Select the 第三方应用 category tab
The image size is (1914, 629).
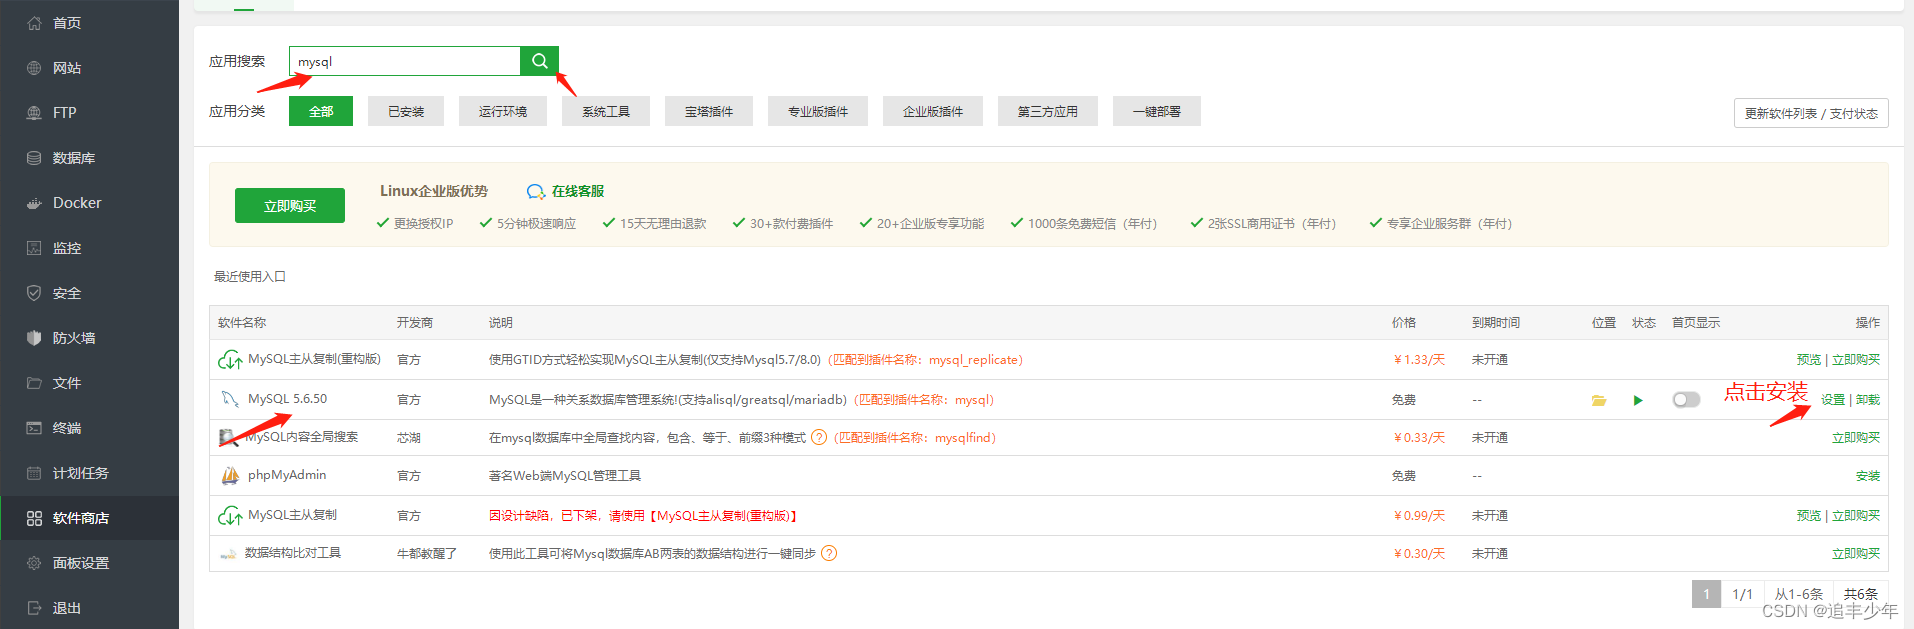tap(1048, 111)
